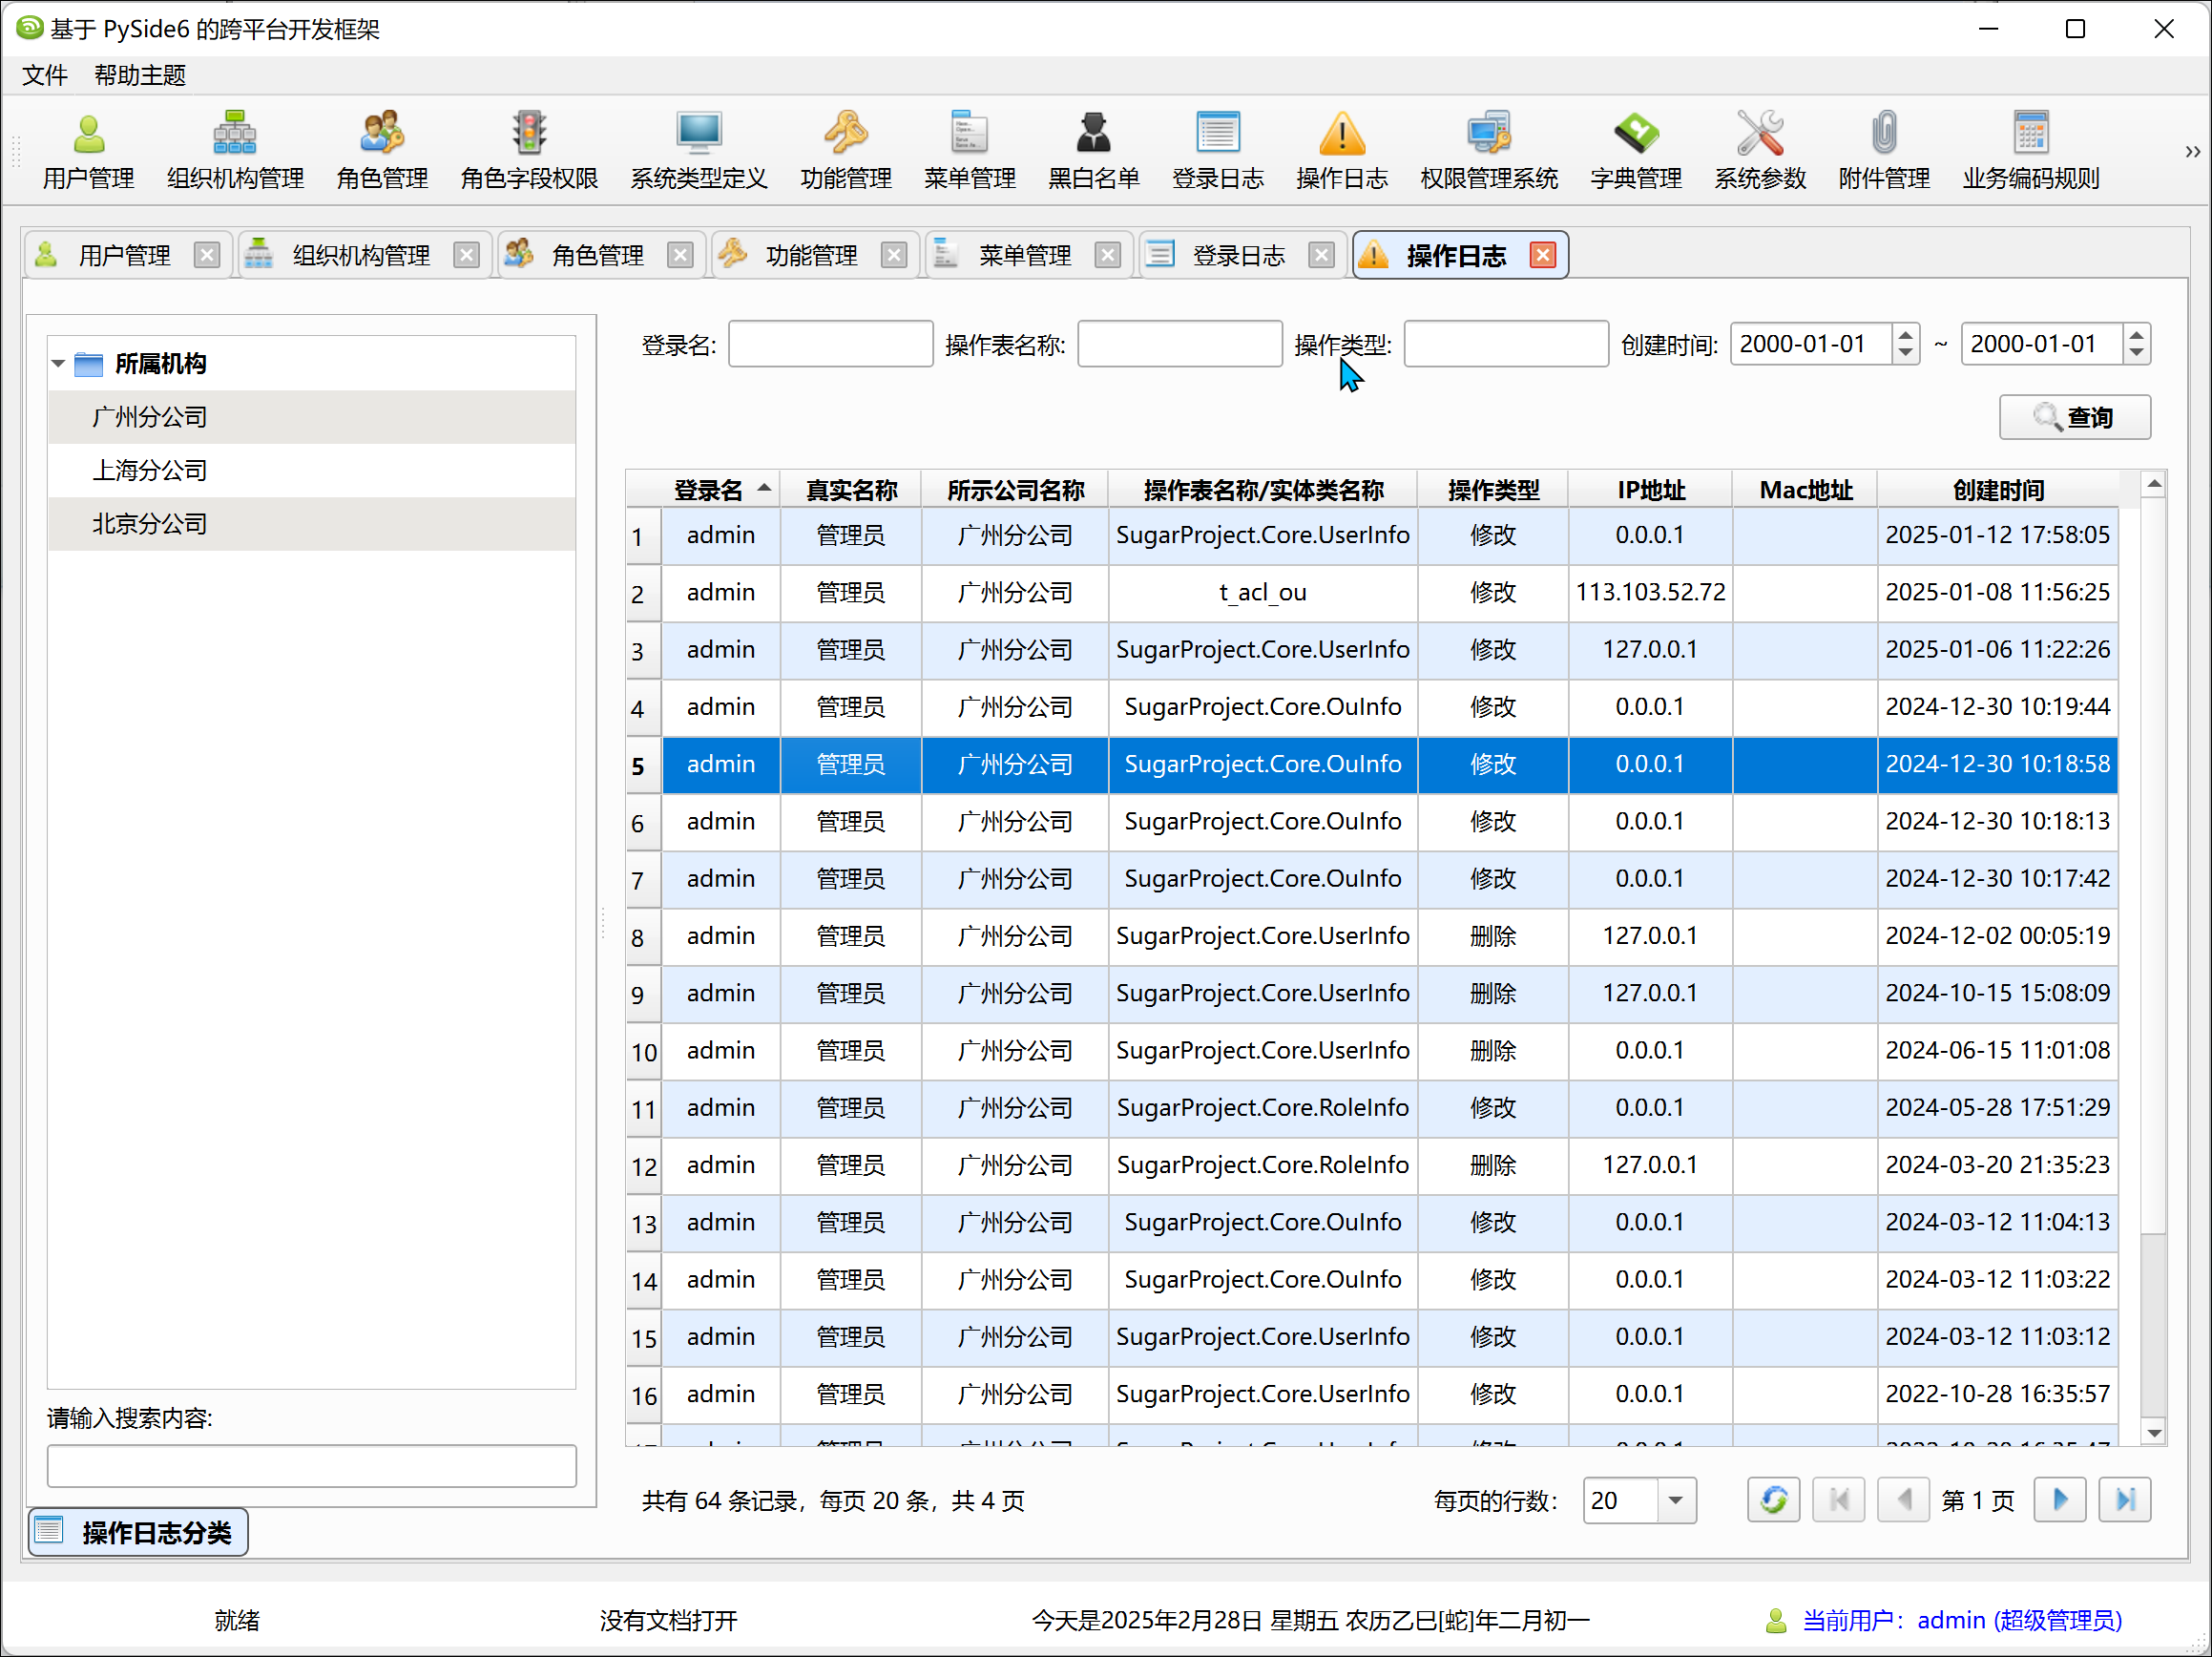The width and height of the screenshot is (2212, 1657).
Task: Close the 菜单管理 tab
Action: pos(1107,255)
